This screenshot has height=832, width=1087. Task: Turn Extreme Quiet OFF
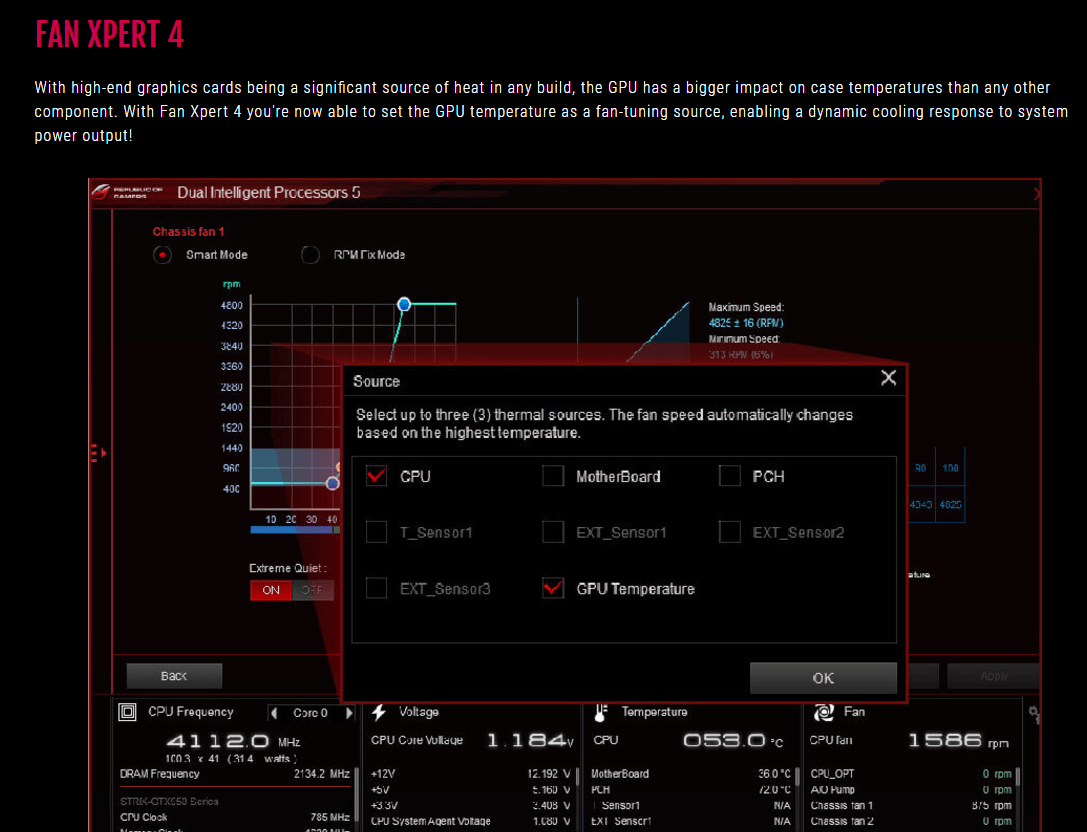pyautogui.click(x=313, y=590)
